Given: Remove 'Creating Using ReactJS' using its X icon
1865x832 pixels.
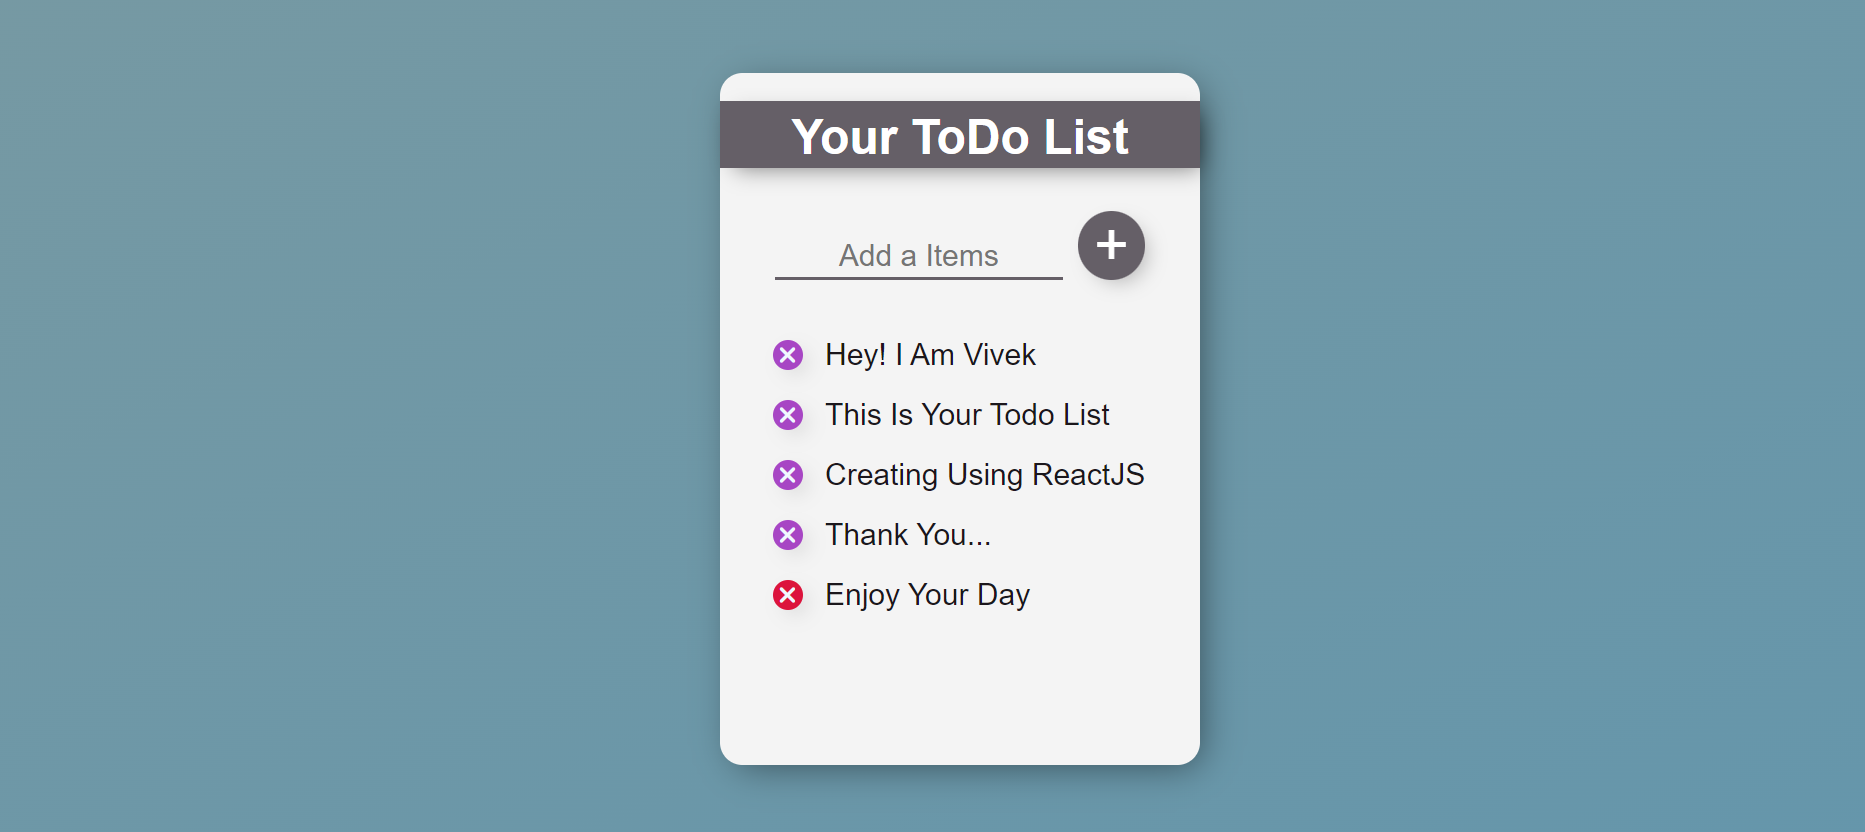Looking at the screenshot, I should [789, 475].
